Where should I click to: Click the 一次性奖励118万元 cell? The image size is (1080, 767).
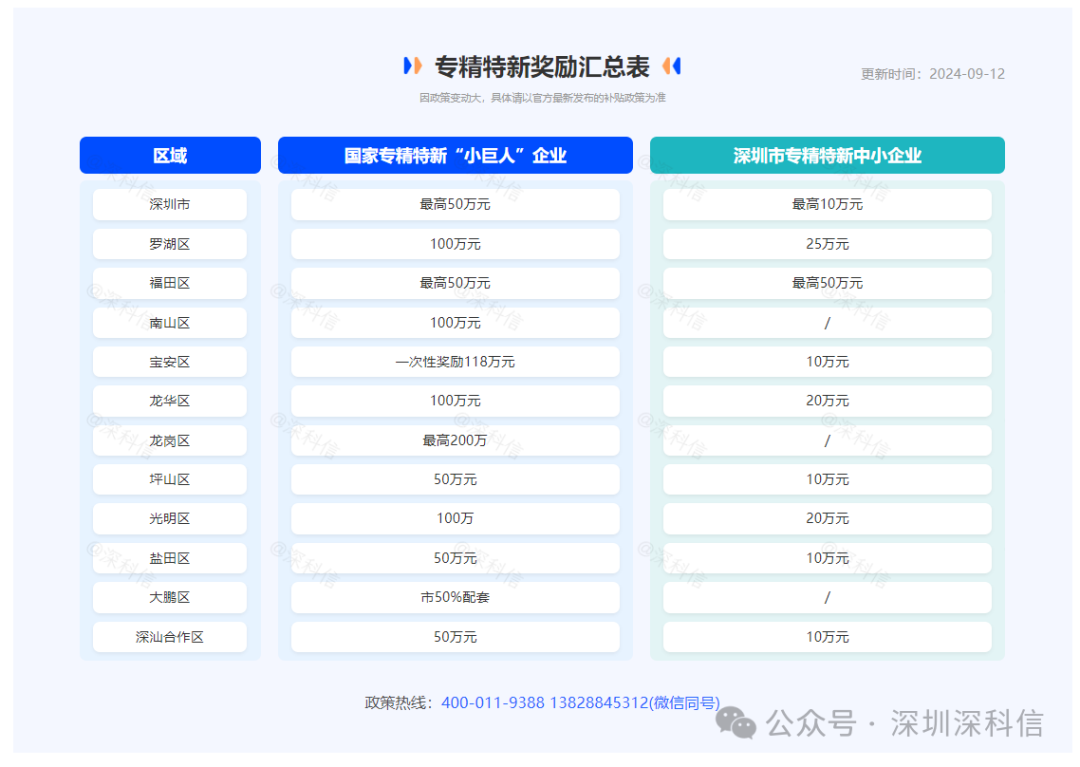pos(455,361)
